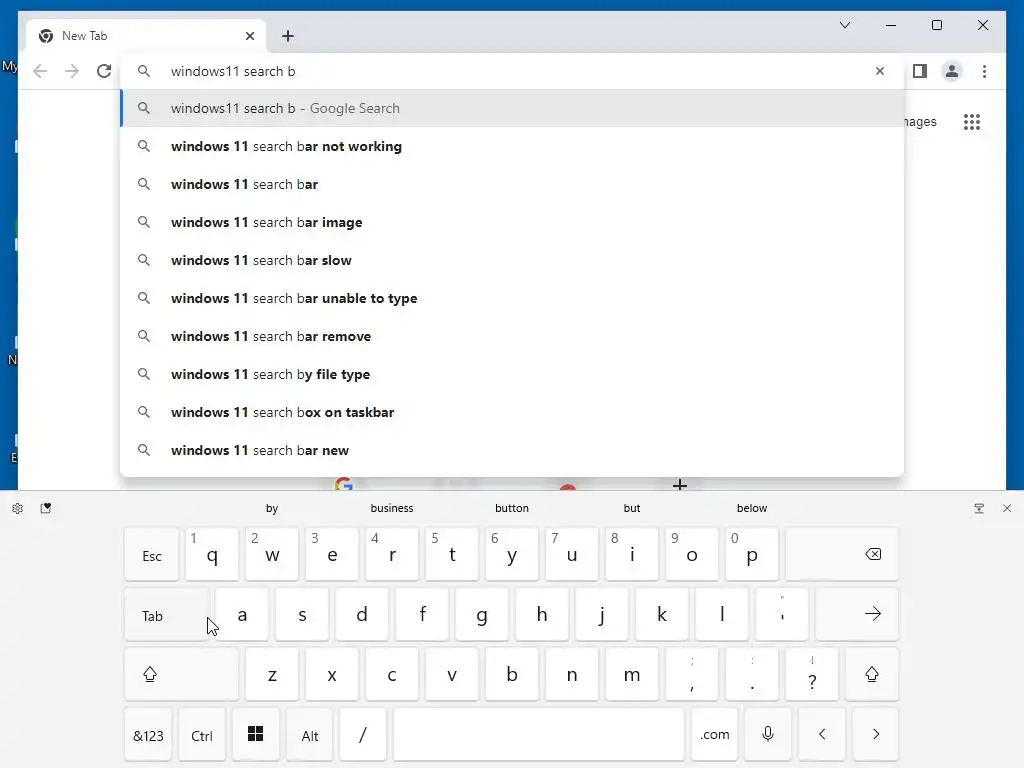The width and height of the screenshot is (1024, 768).
Task: Reload the current page
Action: pyautogui.click(x=104, y=71)
